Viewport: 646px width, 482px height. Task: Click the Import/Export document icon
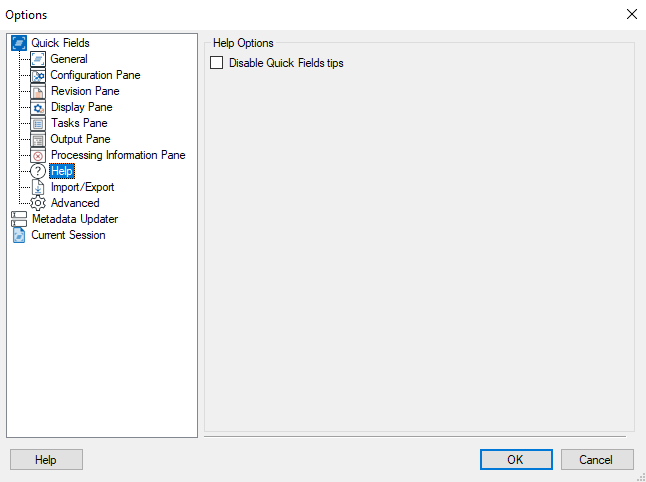point(38,187)
